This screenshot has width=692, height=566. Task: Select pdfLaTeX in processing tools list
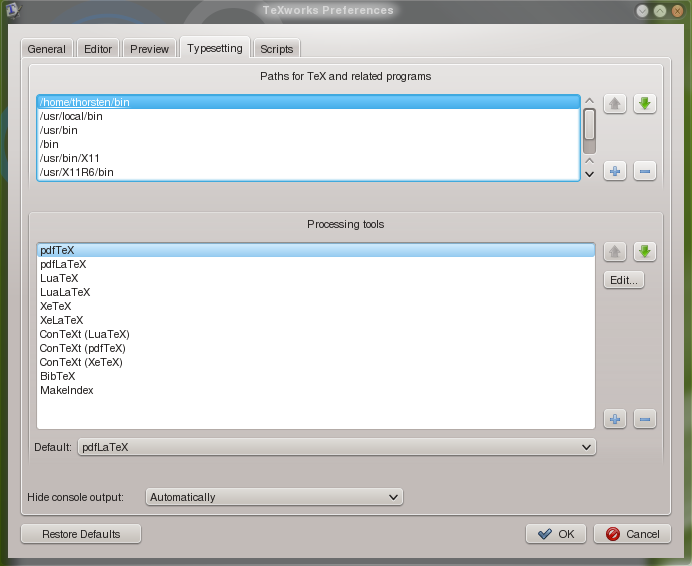(316, 264)
